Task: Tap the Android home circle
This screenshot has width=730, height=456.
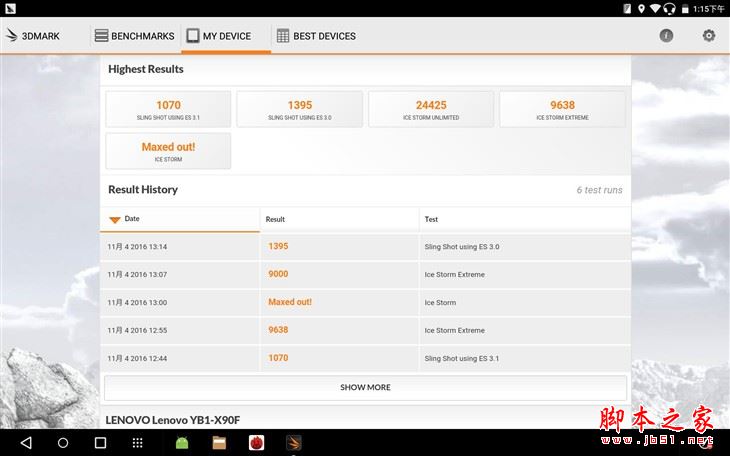Action: (x=63, y=442)
